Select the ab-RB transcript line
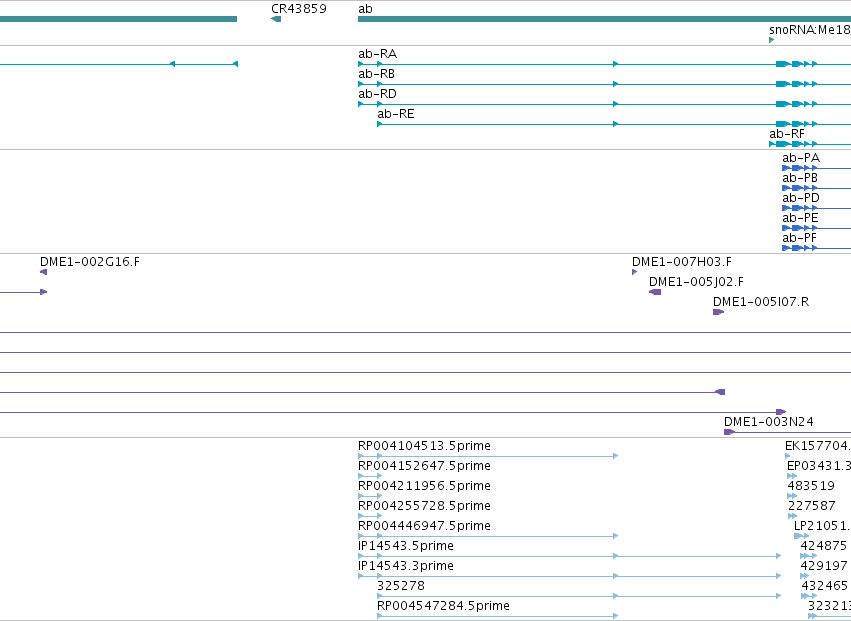The height and width of the screenshot is (621, 851). point(604,84)
